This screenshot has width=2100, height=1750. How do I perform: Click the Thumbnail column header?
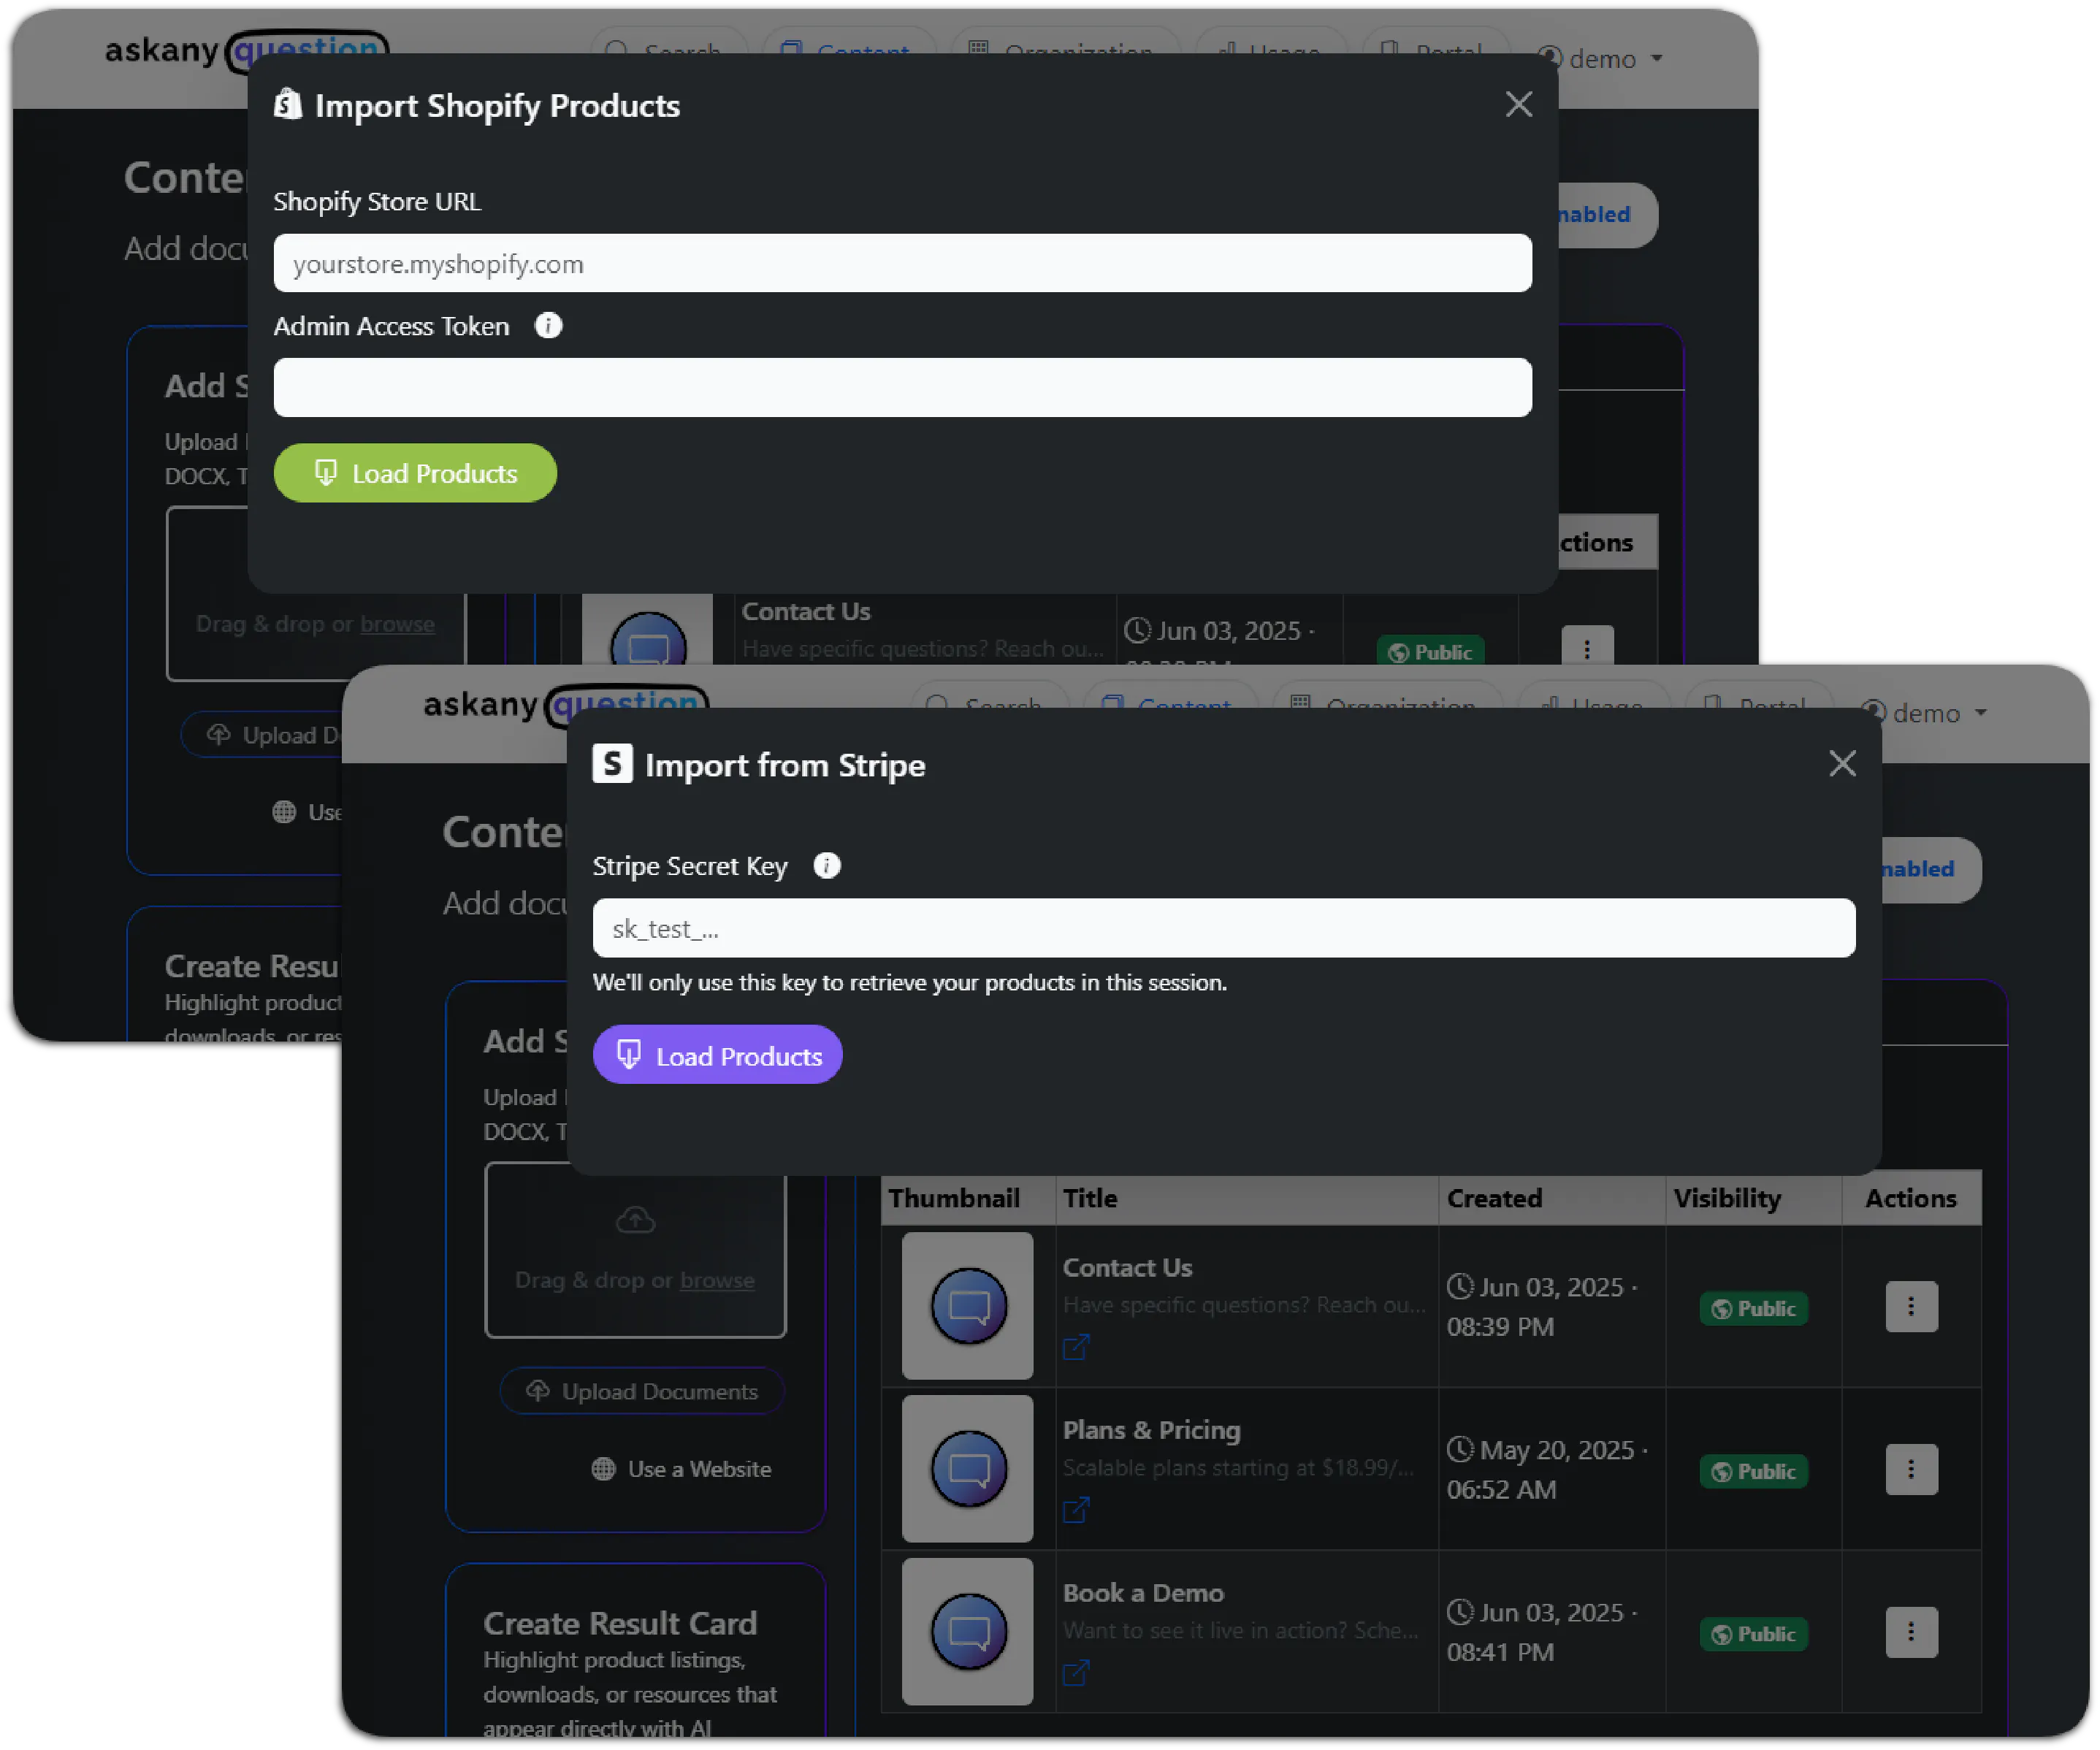[954, 1198]
